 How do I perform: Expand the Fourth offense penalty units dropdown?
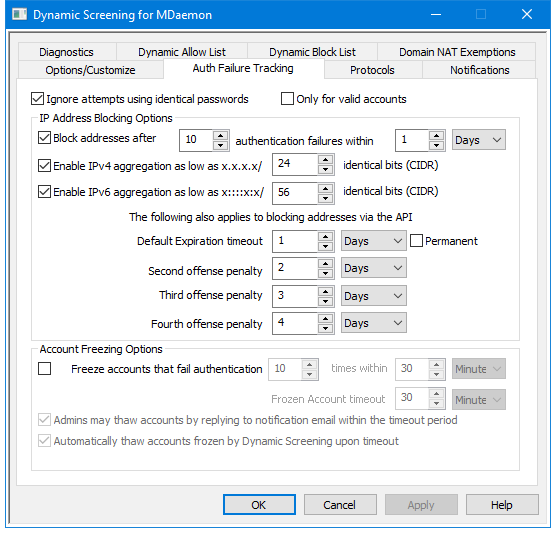[374, 323]
